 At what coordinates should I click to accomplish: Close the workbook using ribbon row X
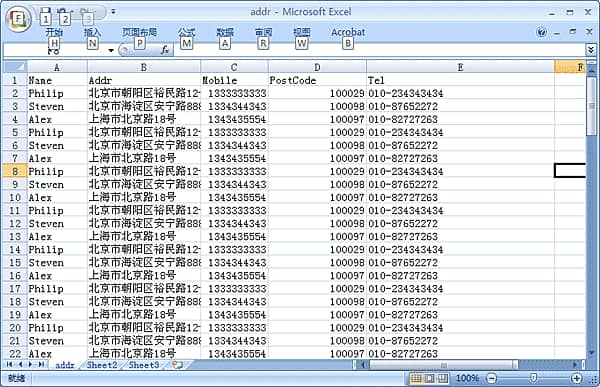click(589, 32)
